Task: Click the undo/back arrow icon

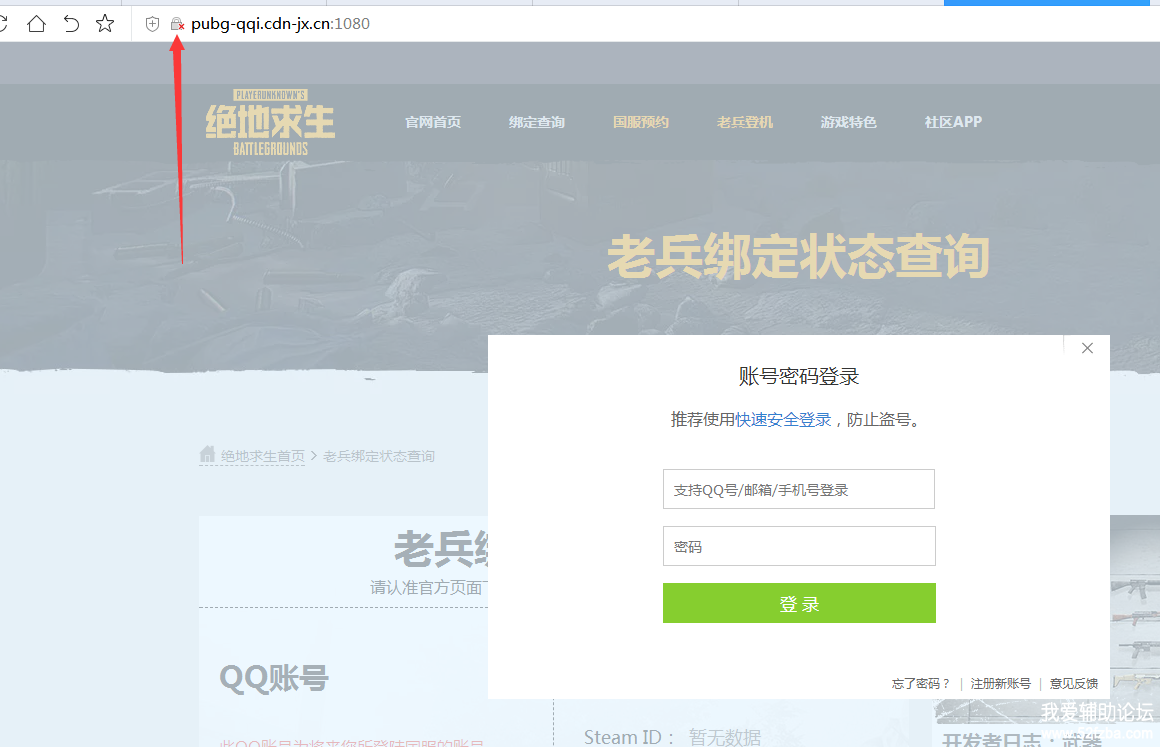Action: 71,24
